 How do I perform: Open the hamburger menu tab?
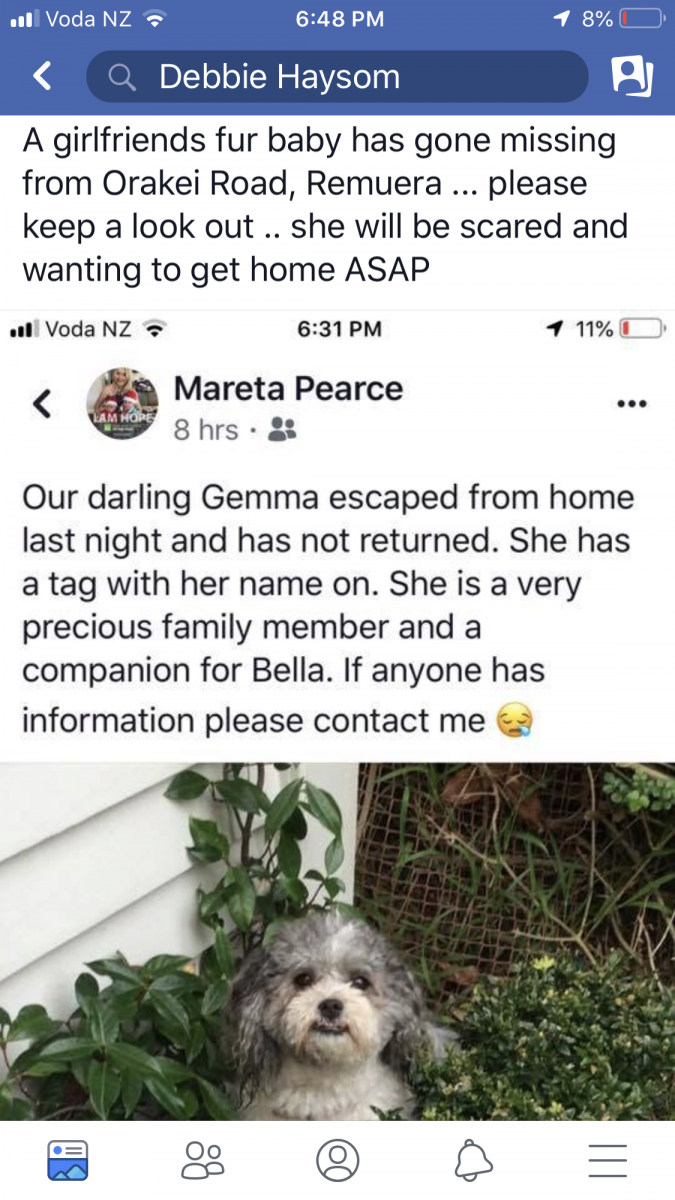click(x=607, y=1160)
